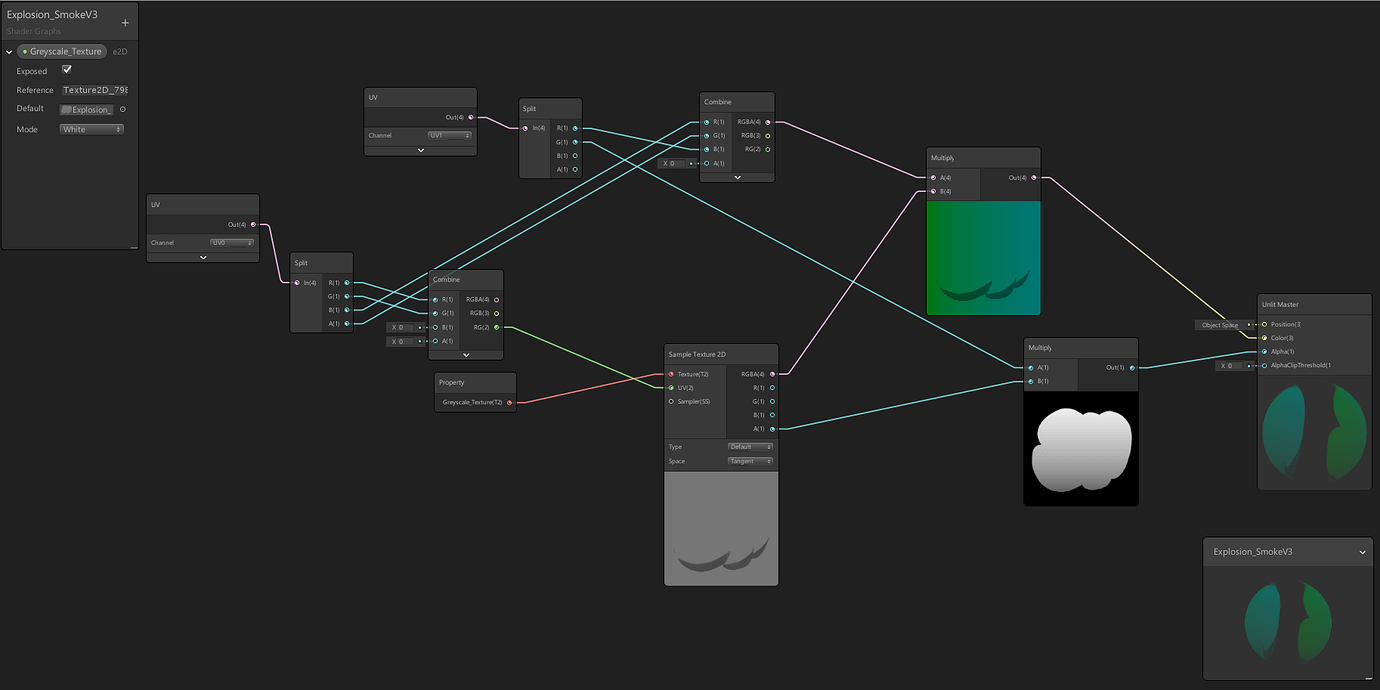Click the Alpha(1) input port on Unlit Master
The height and width of the screenshot is (690, 1380).
point(1264,351)
